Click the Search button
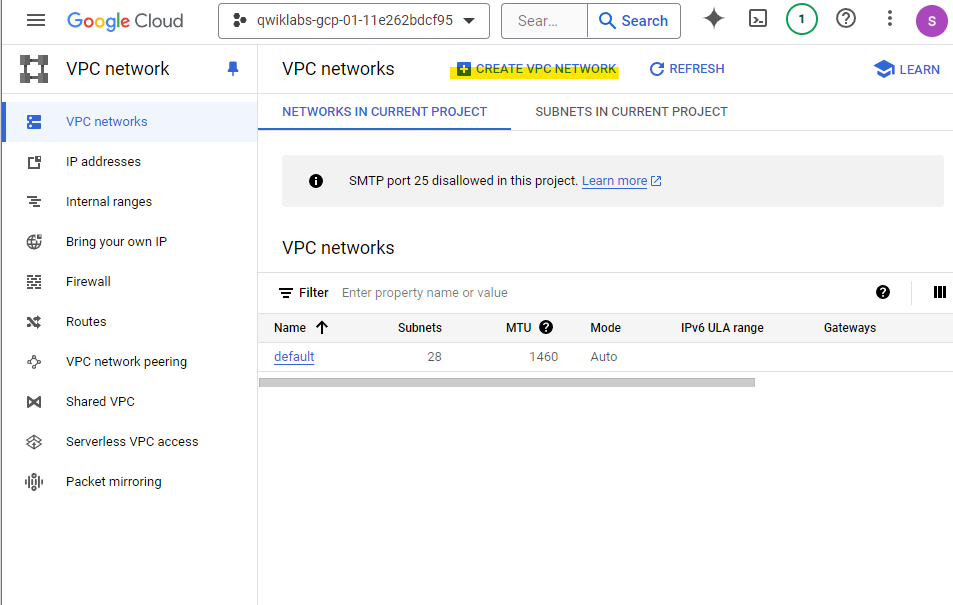Viewport: 953px width, 605px height. (x=633, y=21)
